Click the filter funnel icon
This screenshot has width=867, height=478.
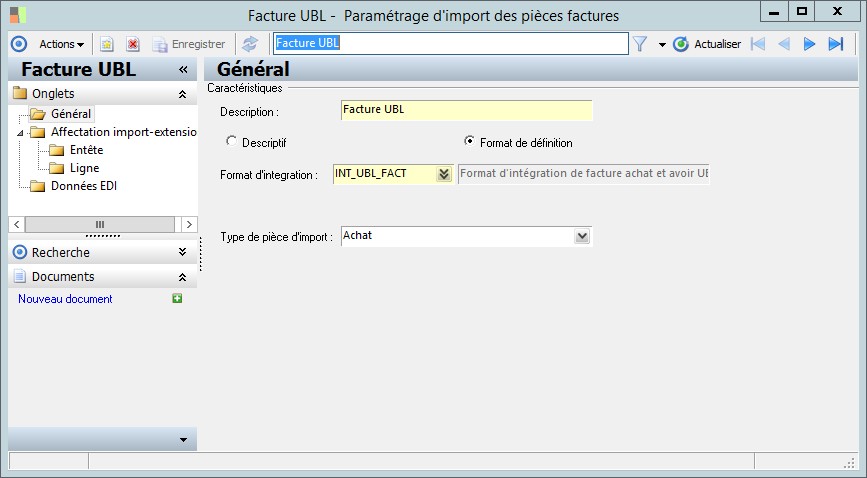click(640, 44)
